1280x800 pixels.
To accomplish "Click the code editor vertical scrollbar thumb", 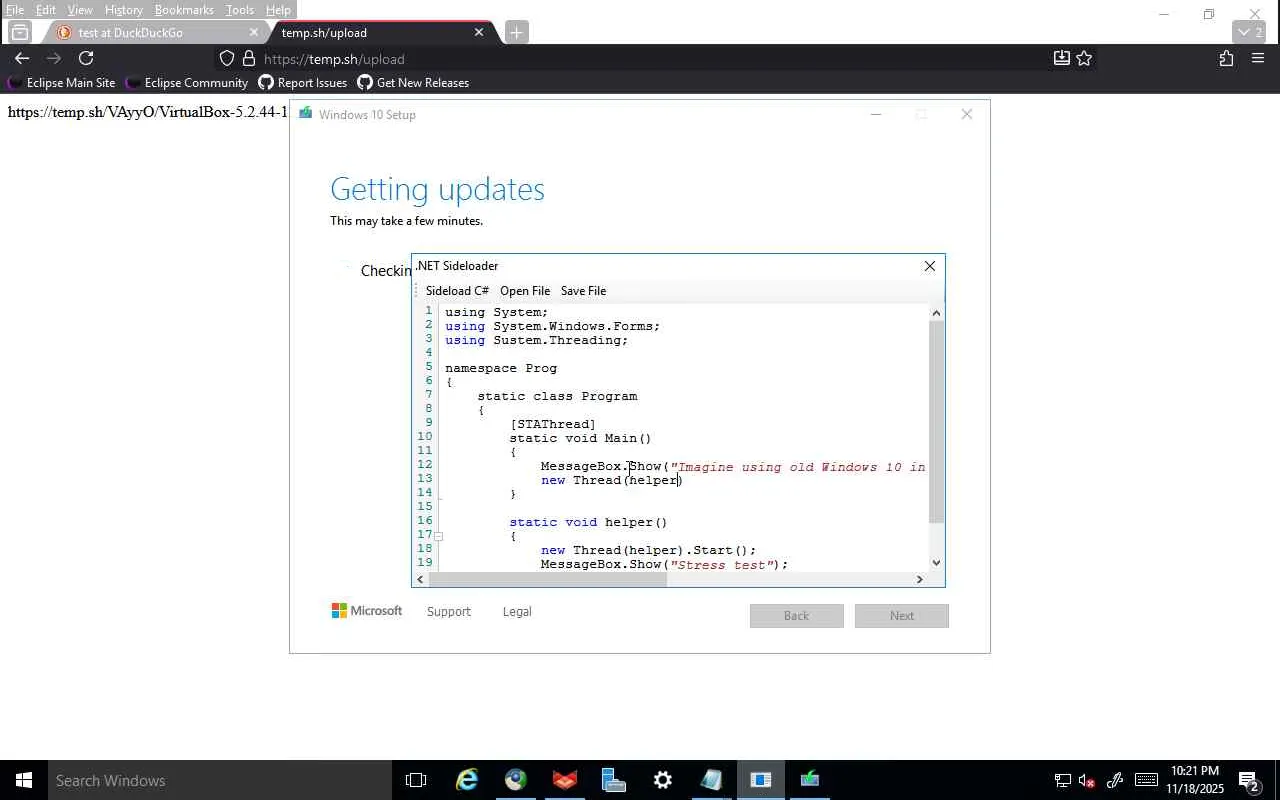I will [x=936, y=422].
